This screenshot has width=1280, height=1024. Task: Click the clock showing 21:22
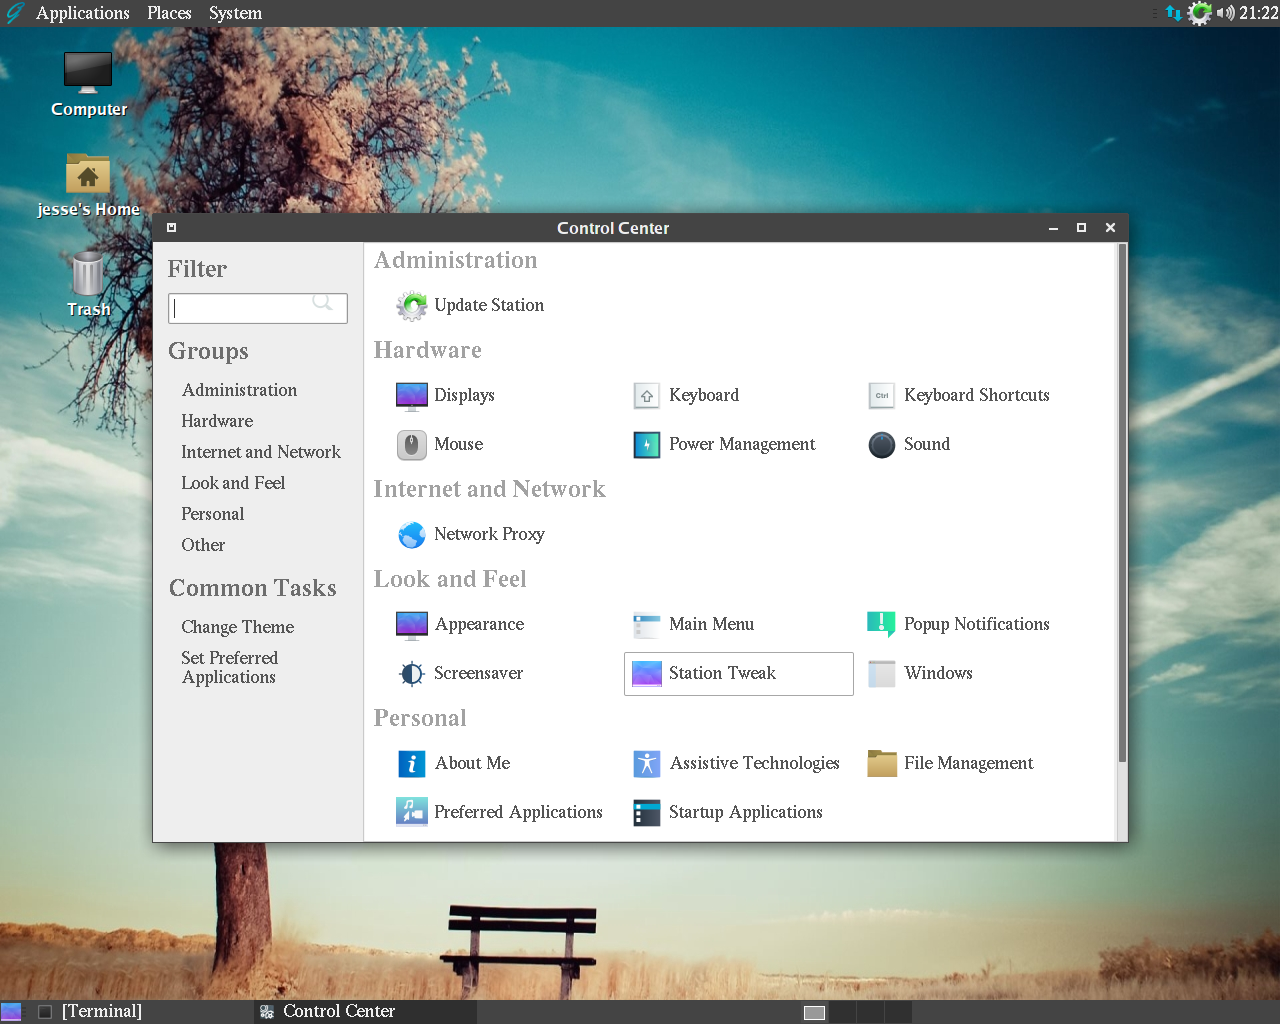[1259, 13]
